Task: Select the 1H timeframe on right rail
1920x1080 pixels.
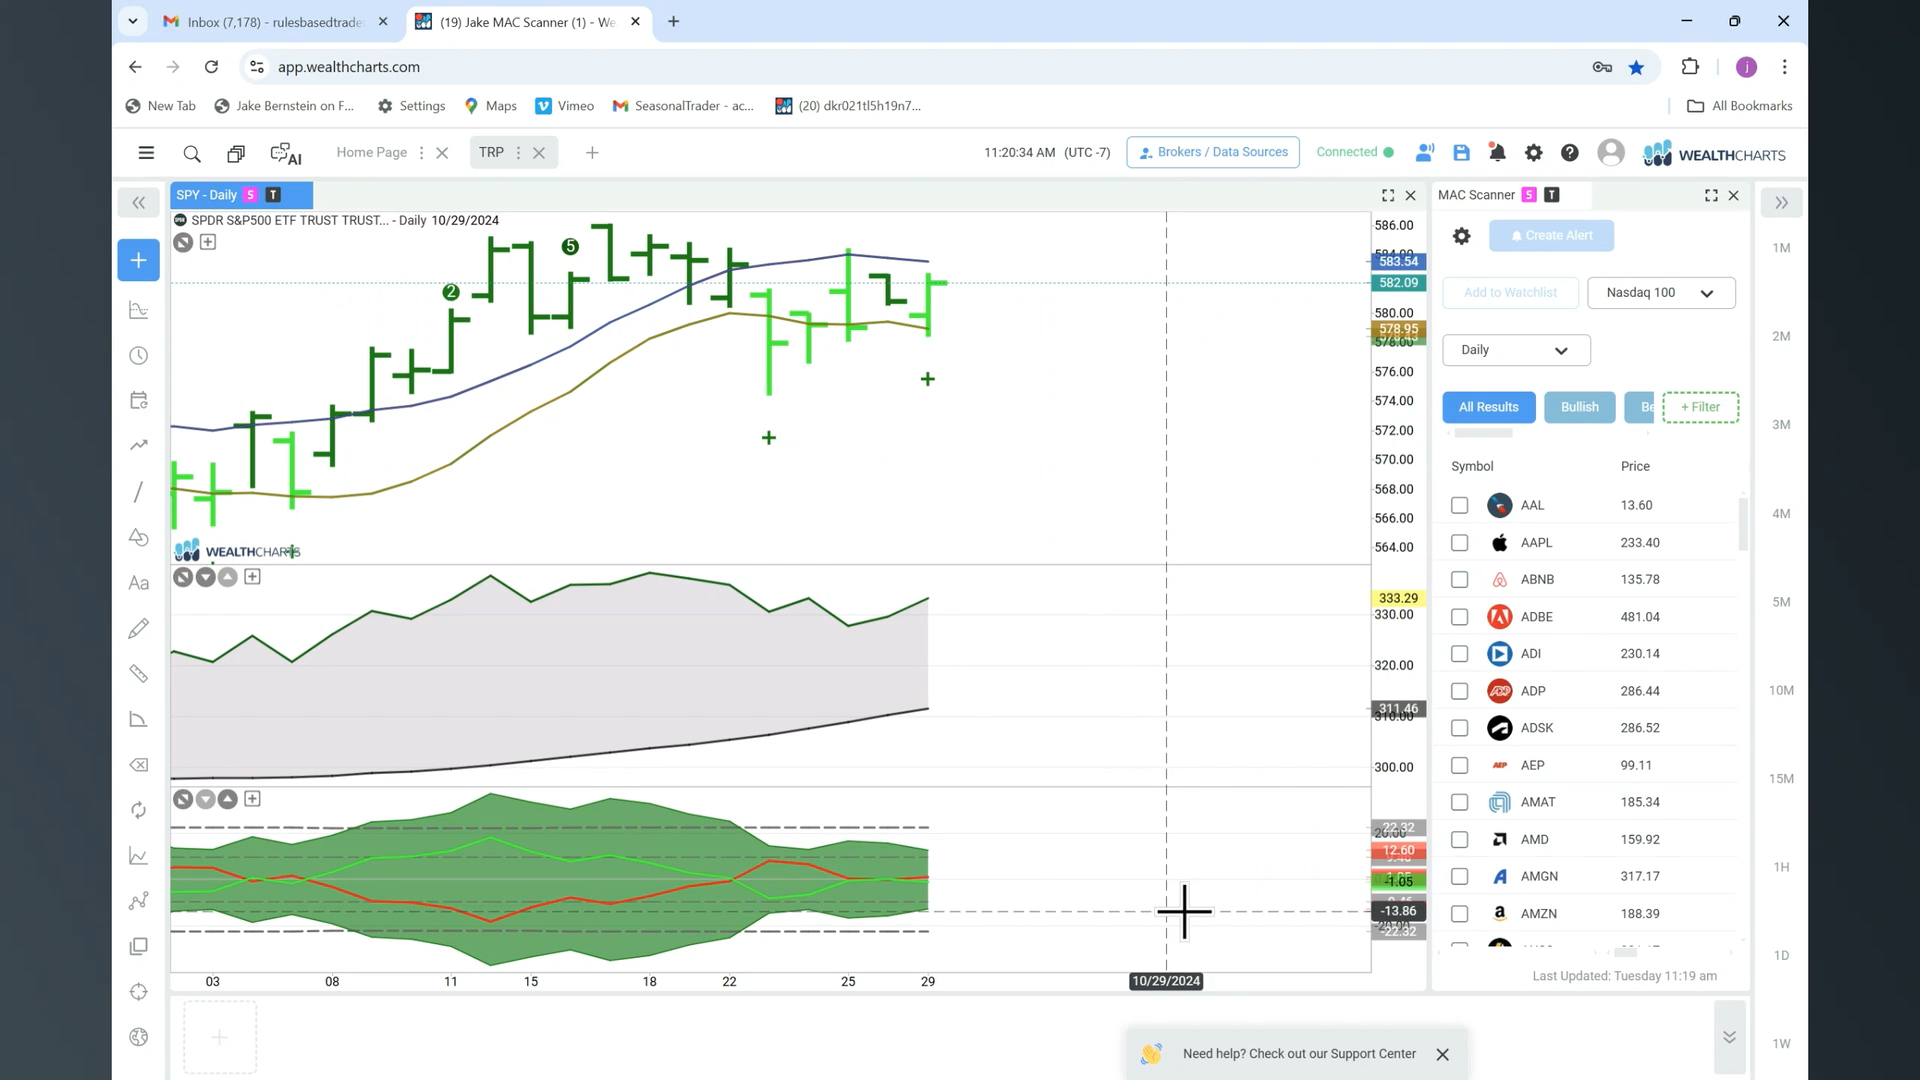Action: [1781, 868]
